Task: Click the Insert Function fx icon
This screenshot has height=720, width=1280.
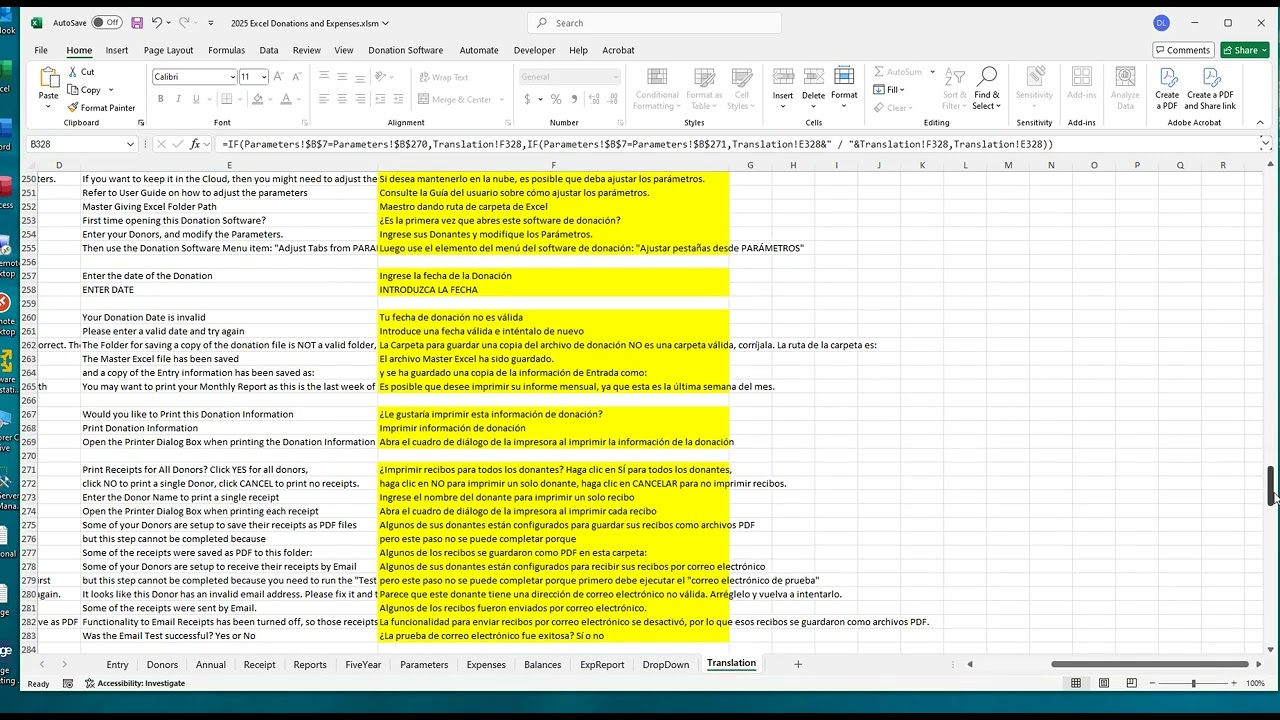Action: [196, 144]
